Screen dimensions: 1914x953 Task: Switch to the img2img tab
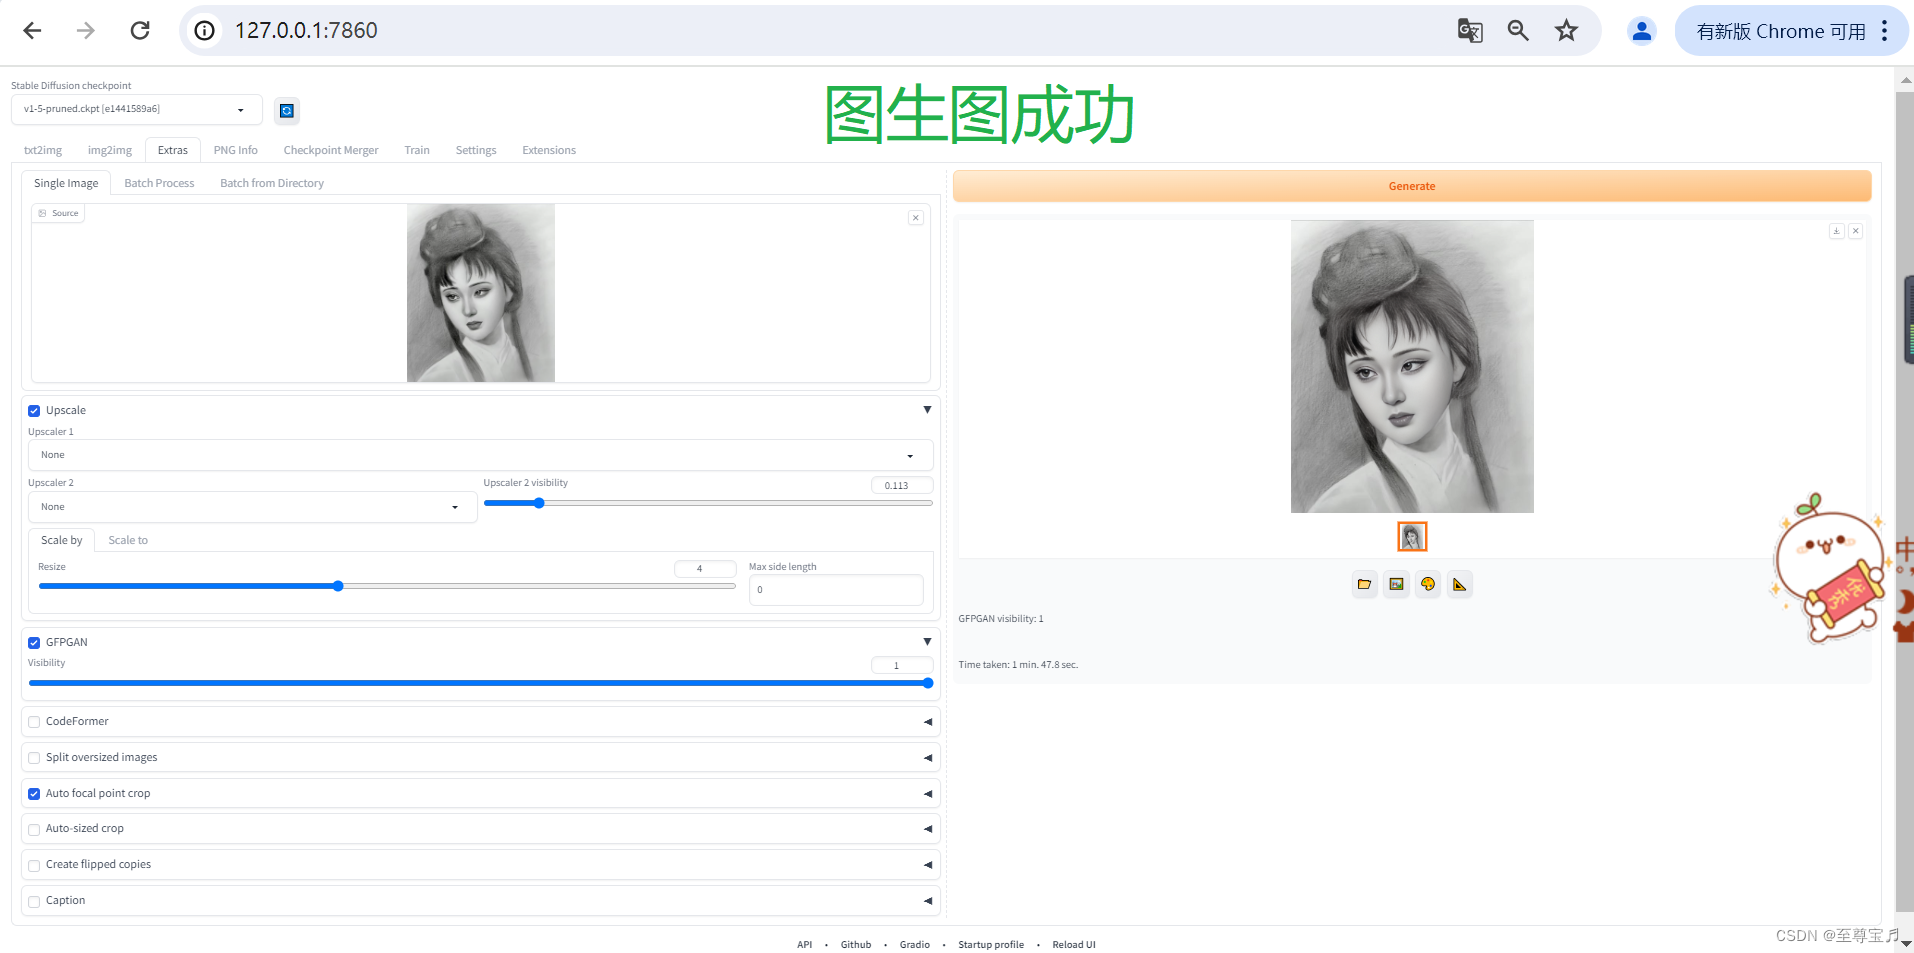tap(110, 150)
